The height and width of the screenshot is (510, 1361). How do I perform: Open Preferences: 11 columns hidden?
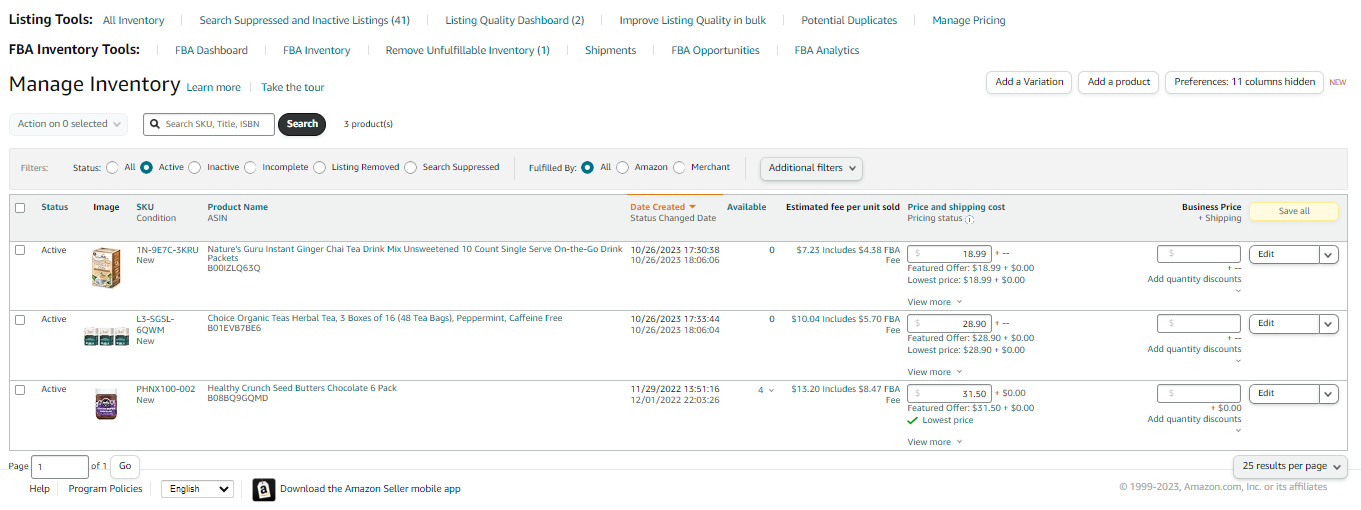[1244, 82]
